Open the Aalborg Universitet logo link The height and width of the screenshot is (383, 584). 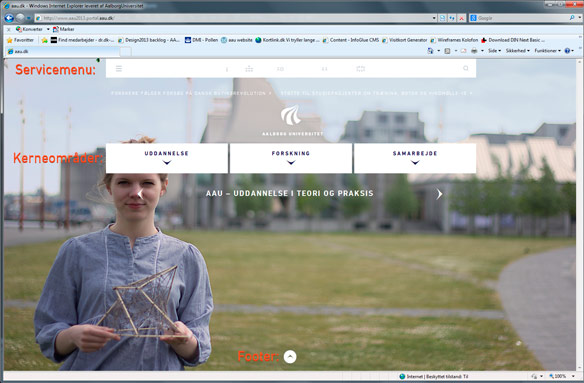[292, 120]
